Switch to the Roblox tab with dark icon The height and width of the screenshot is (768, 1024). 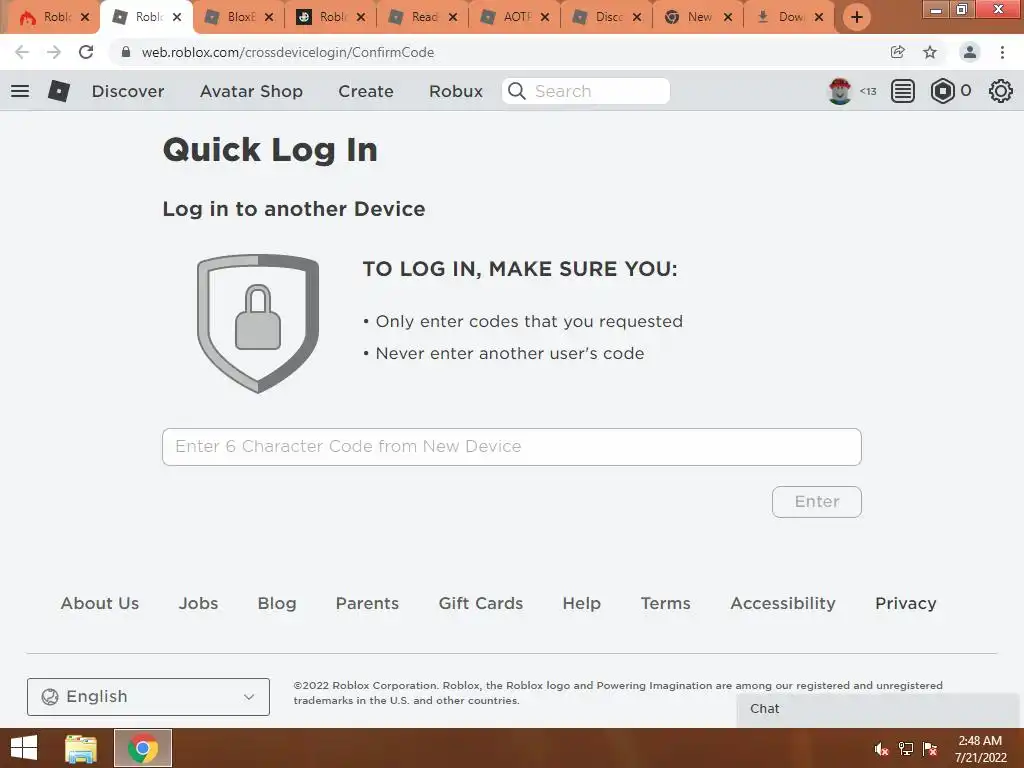[330, 17]
